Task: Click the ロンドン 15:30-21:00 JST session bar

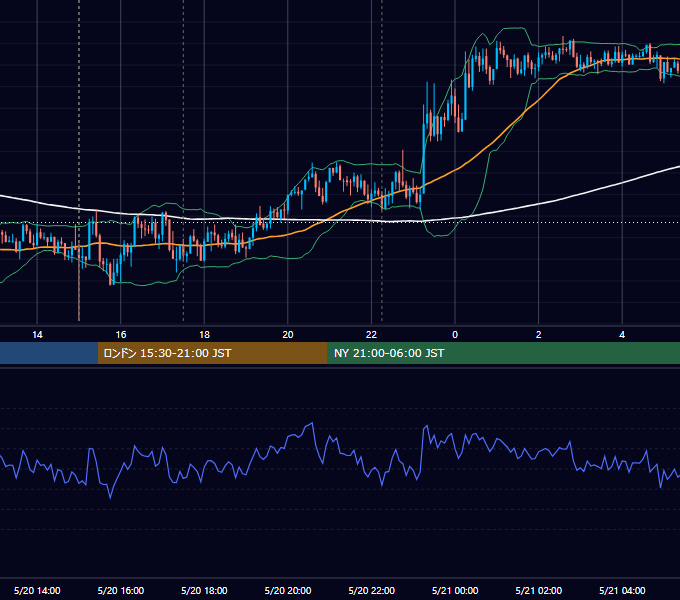Action: point(212,353)
